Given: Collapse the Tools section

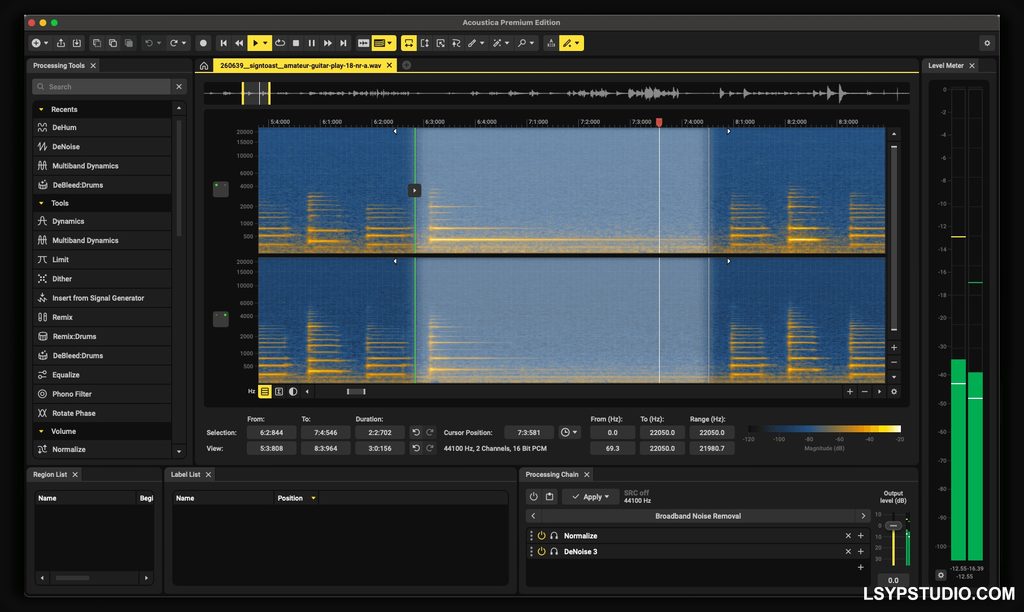Looking at the screenshot, I should tap(41, 203).
